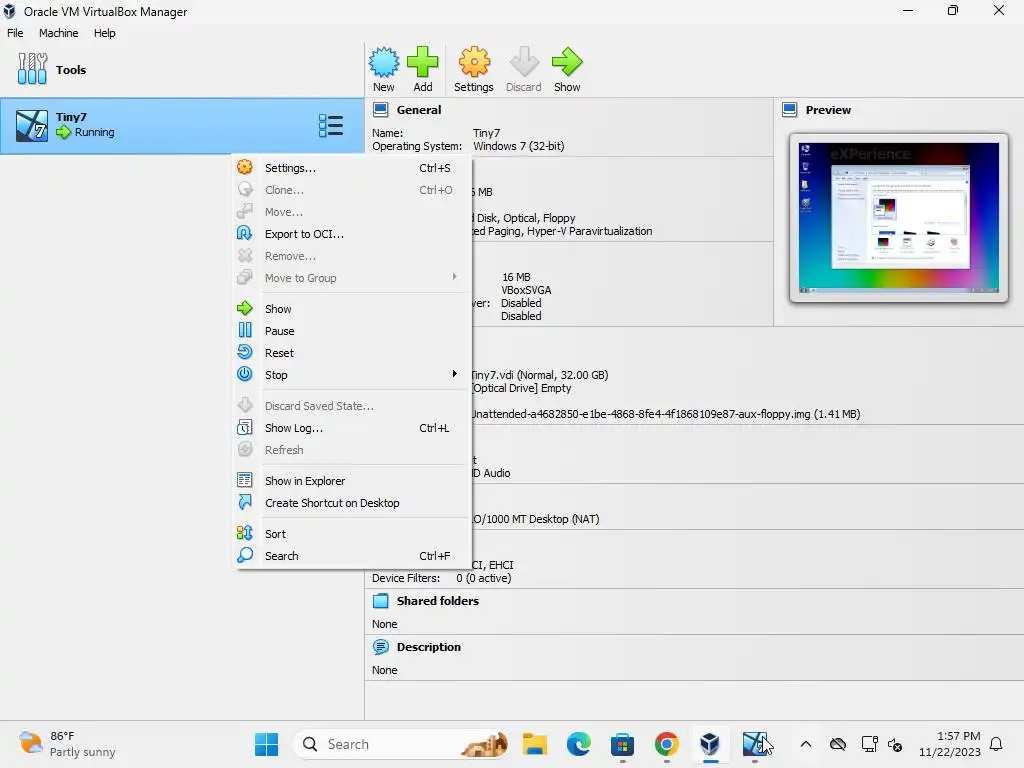Click the Shared folders section header
Screen dimensions: 1024x768
pos(438,601)
